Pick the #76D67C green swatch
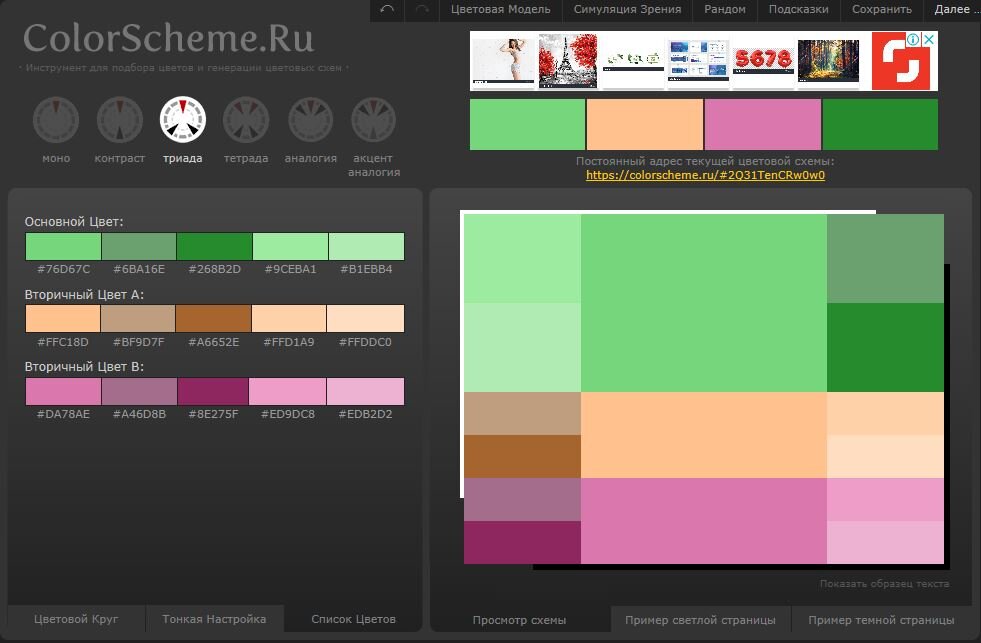The height and width of the screenshot is (643, 981). [63, 246]
